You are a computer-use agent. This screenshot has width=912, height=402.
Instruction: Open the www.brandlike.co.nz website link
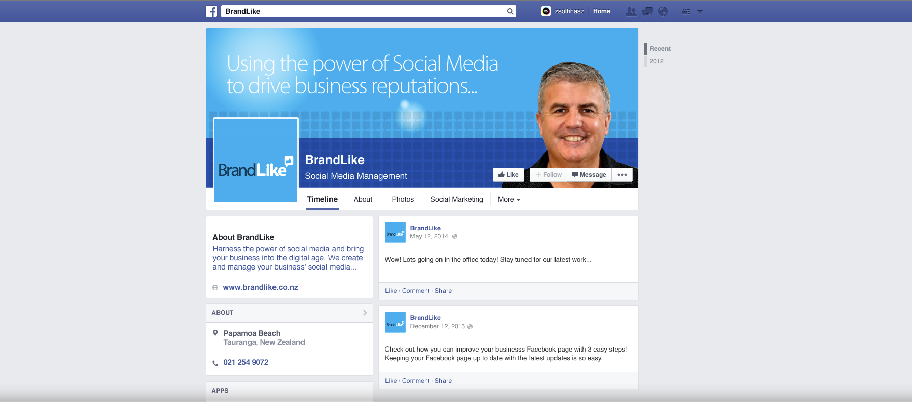[261, 287]
